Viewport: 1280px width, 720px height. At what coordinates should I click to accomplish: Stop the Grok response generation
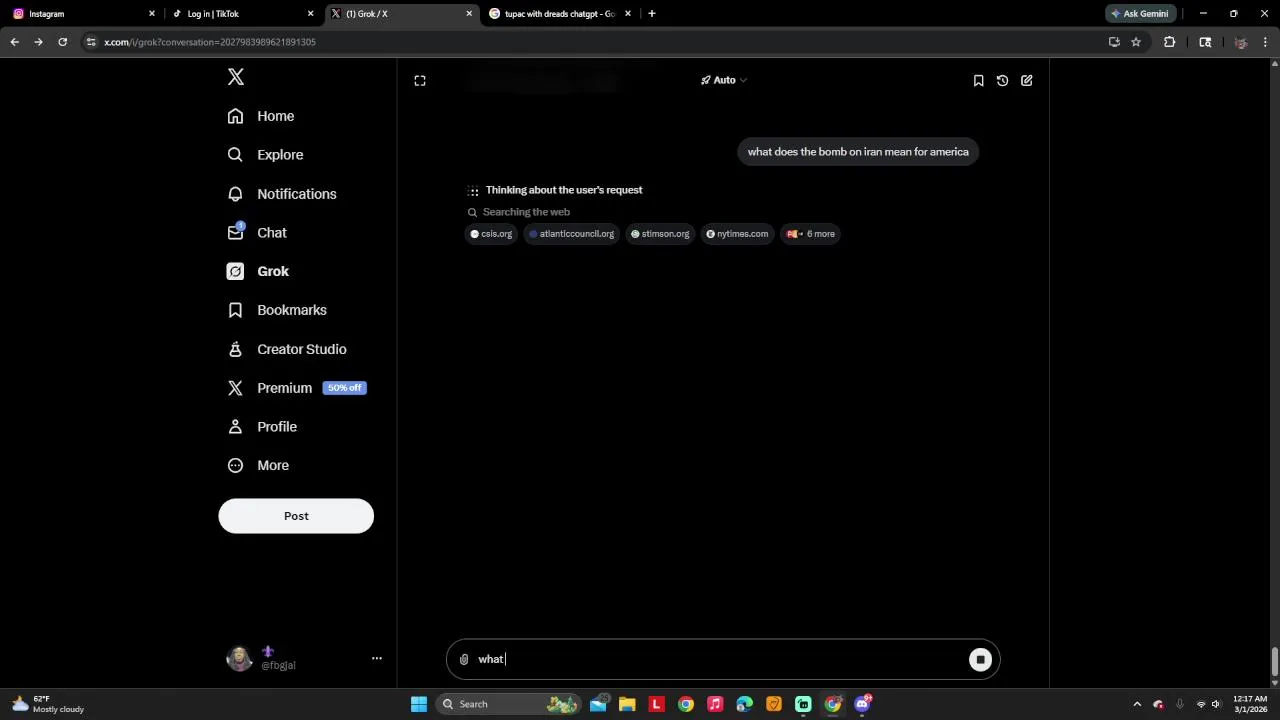[980, 659]
